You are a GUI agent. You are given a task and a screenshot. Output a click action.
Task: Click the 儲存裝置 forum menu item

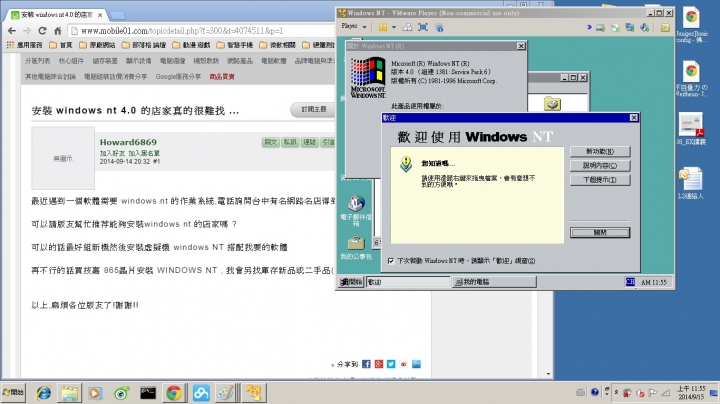(x=105, y=61)
